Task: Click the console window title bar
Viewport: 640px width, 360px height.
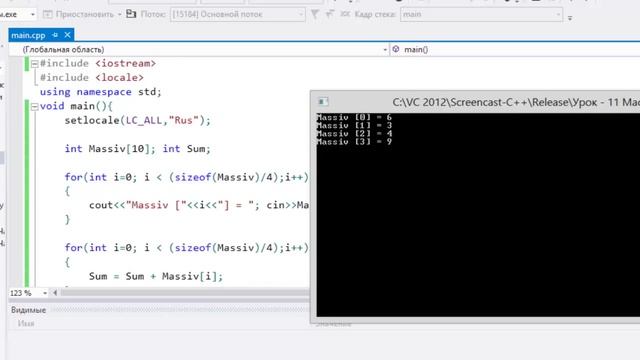Action: tap(475, 102)
